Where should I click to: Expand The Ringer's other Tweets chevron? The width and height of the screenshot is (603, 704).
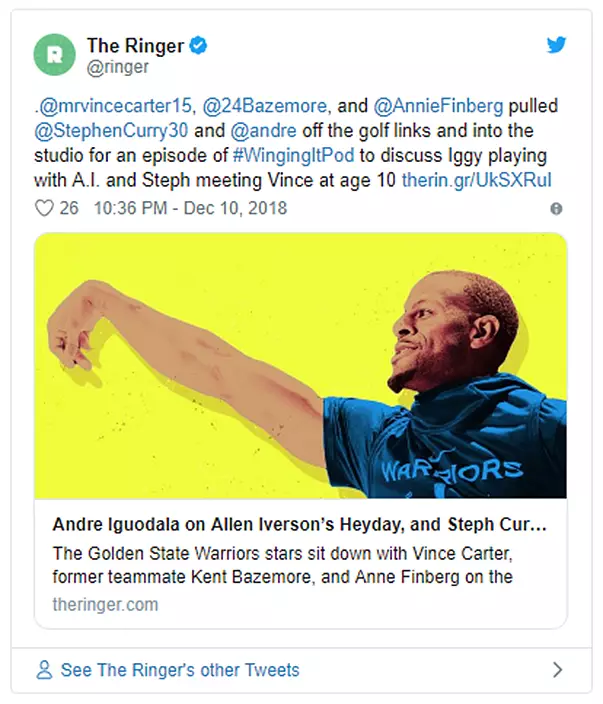(x=557, y=670)
